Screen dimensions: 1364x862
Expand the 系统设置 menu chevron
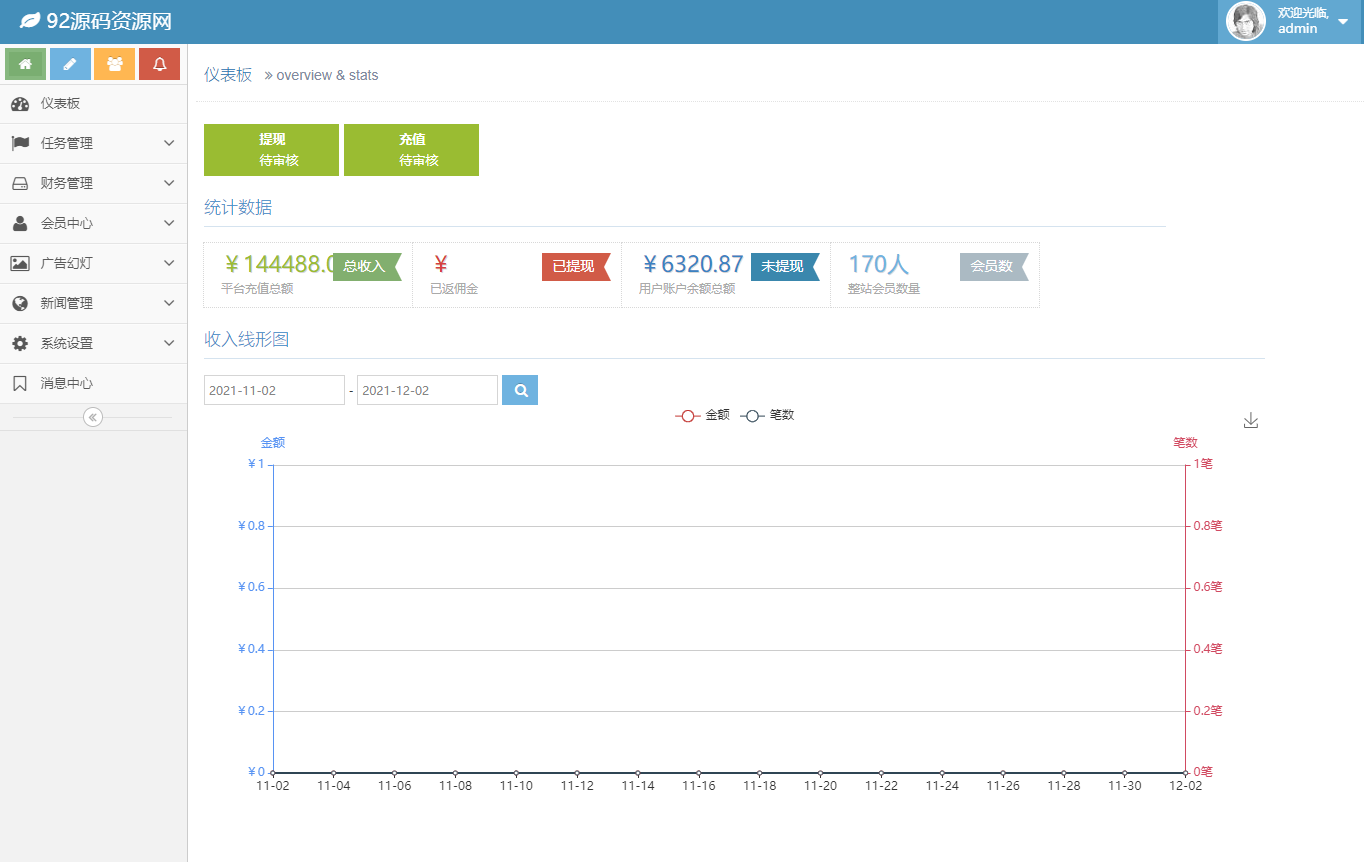coord(169,343)
